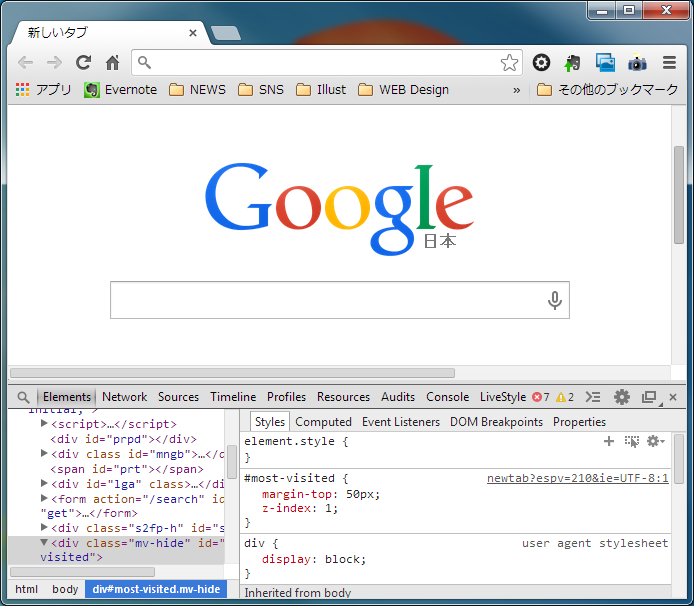This screenshot has height=606, width=694.
Task: Toggle element state with the cursor-selection icon
Action: pos(632,441)
